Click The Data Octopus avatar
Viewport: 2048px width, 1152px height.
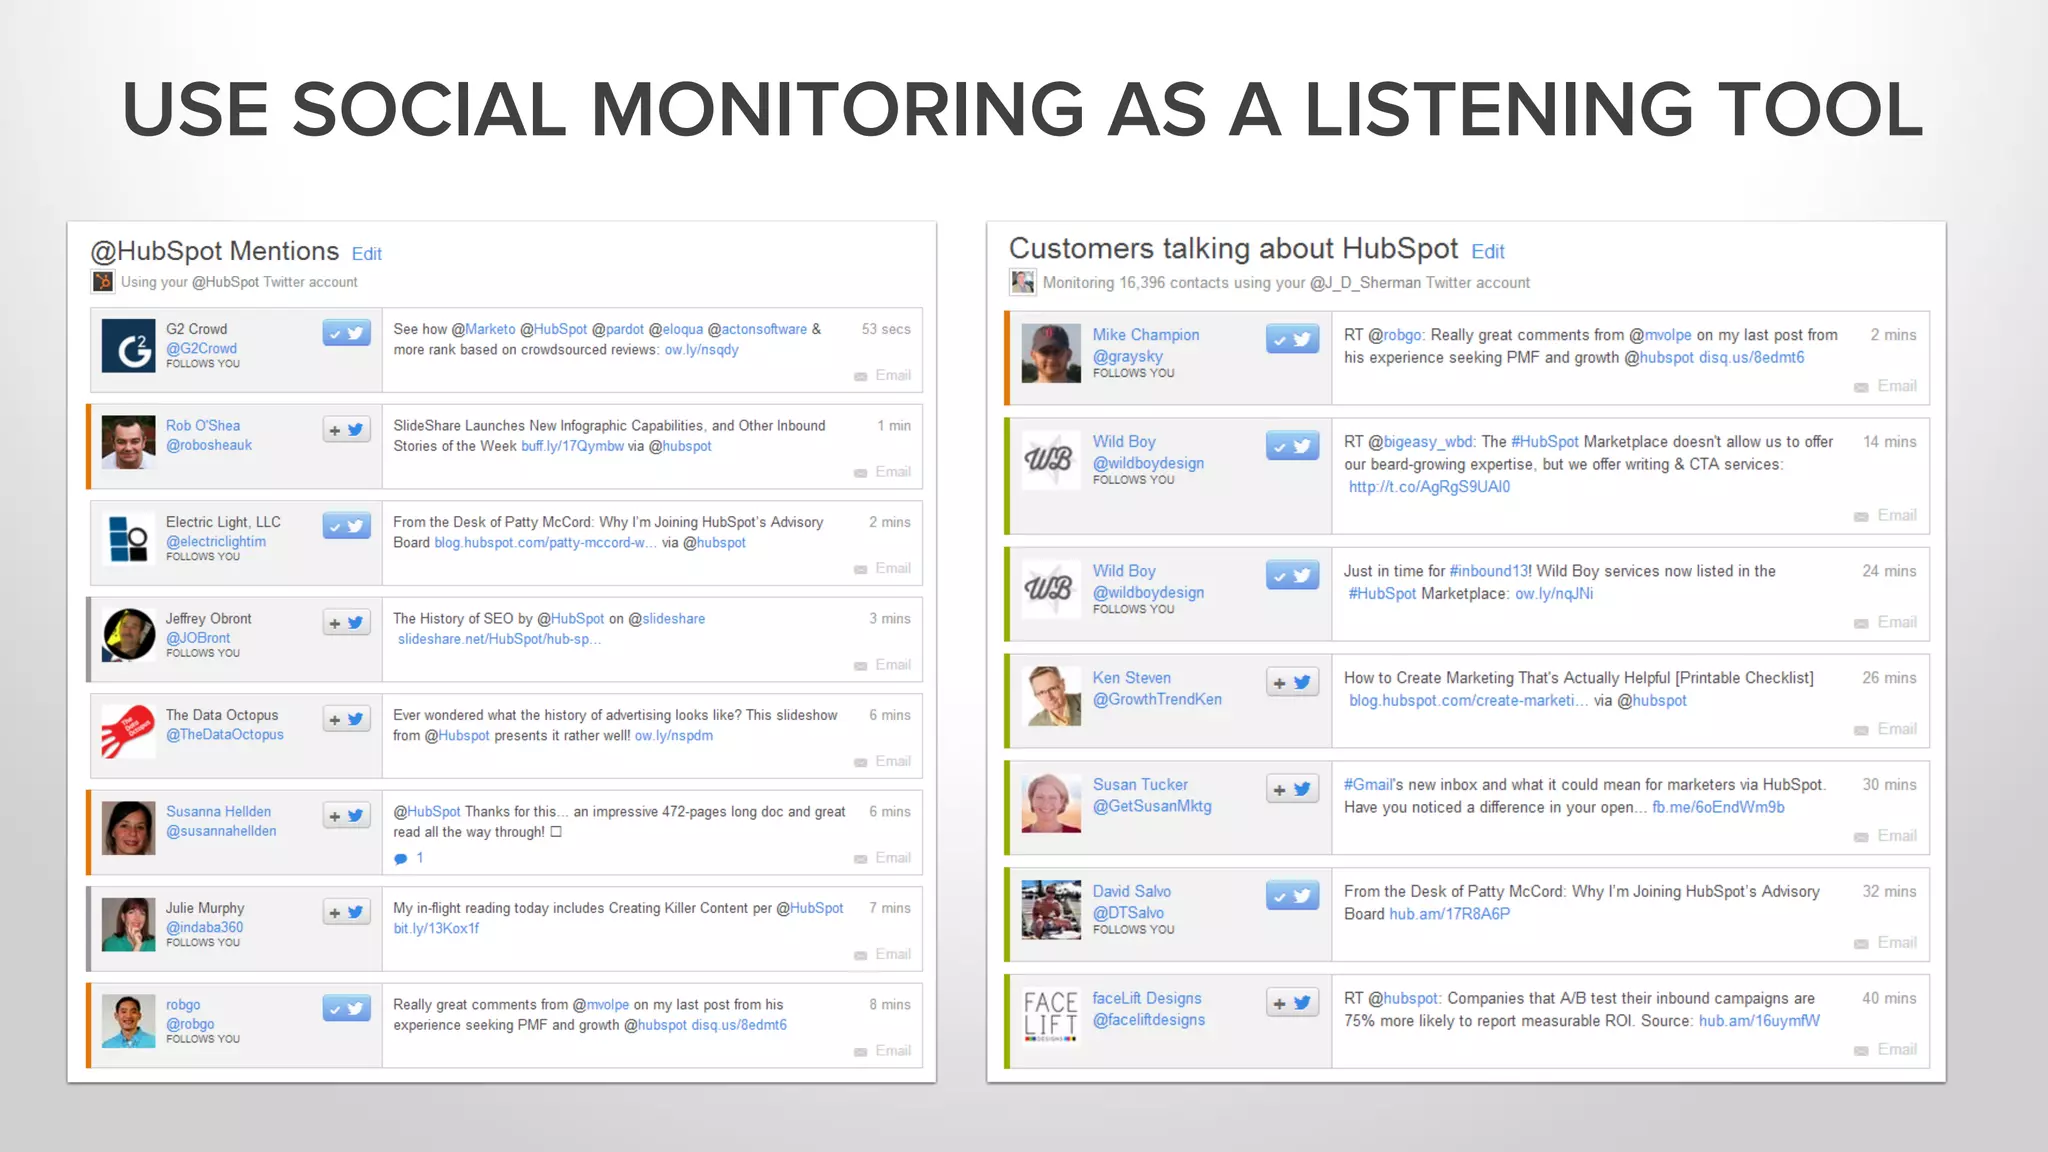click(129, 732)
